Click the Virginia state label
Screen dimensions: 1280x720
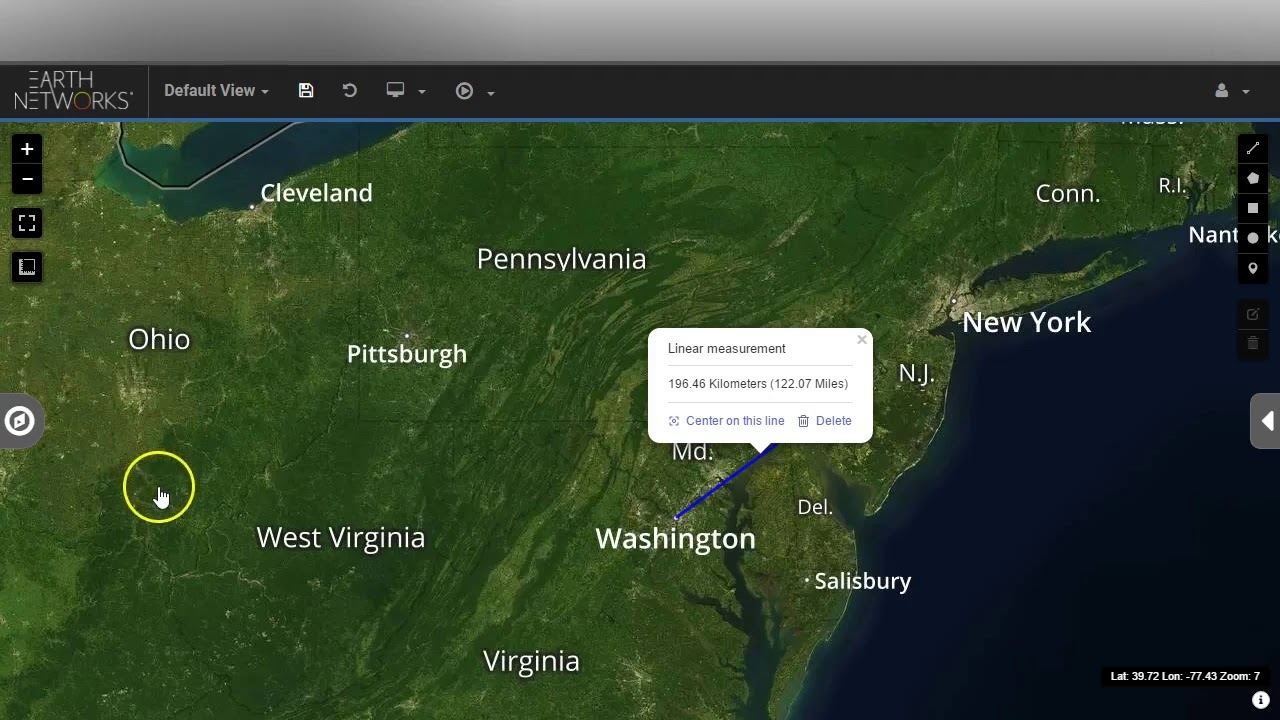point(531,661)
